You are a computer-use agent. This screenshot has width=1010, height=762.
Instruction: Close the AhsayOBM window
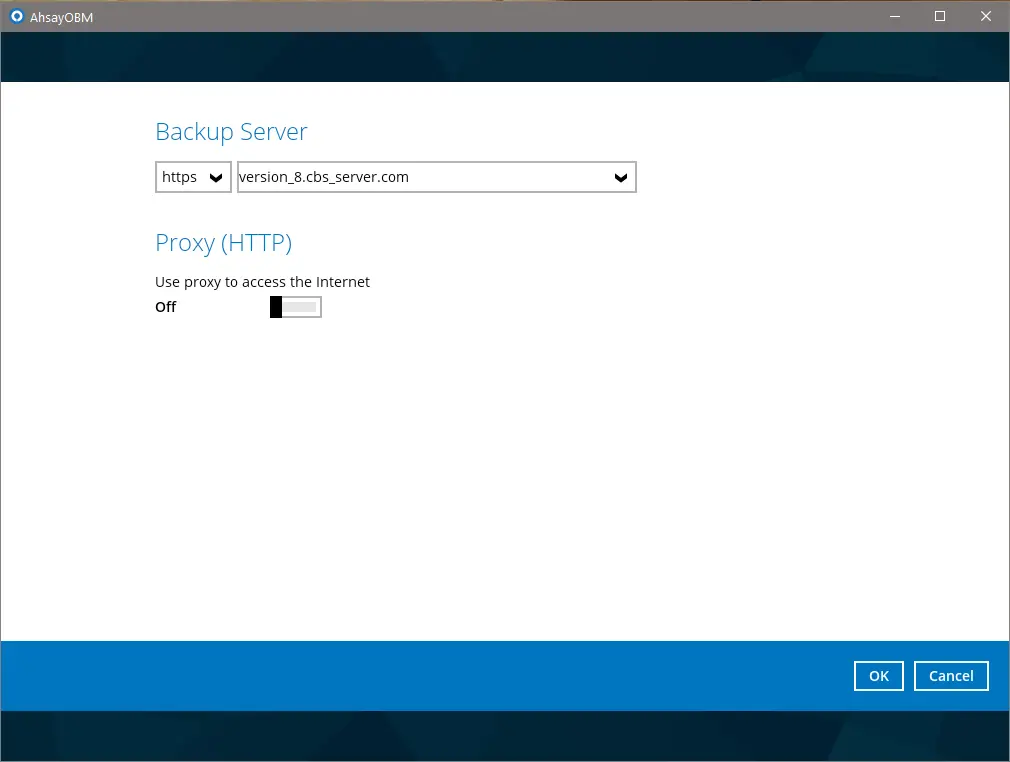986,16
